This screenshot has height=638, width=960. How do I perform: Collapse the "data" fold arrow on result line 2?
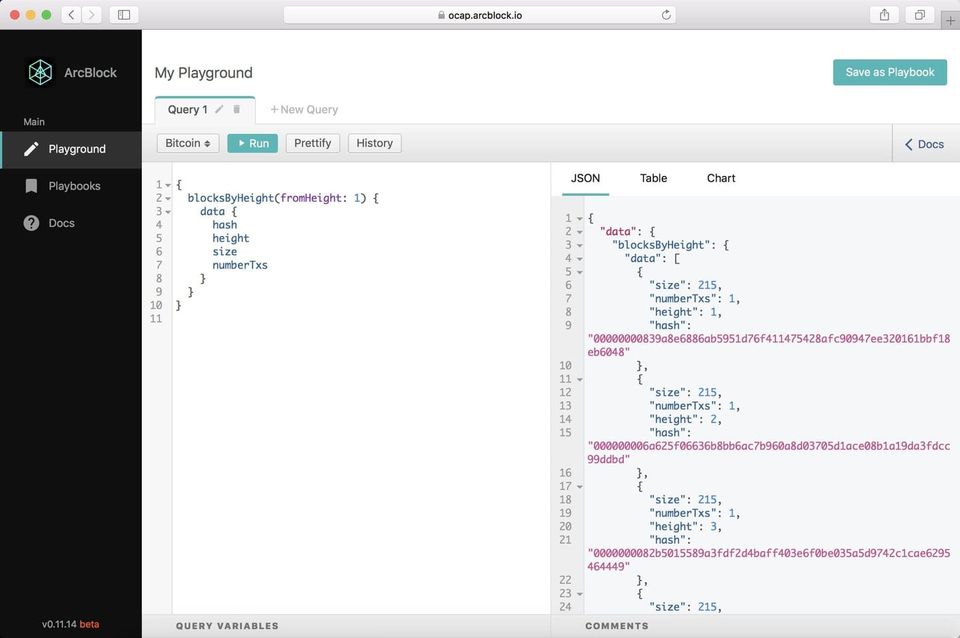tap(580, 232)
